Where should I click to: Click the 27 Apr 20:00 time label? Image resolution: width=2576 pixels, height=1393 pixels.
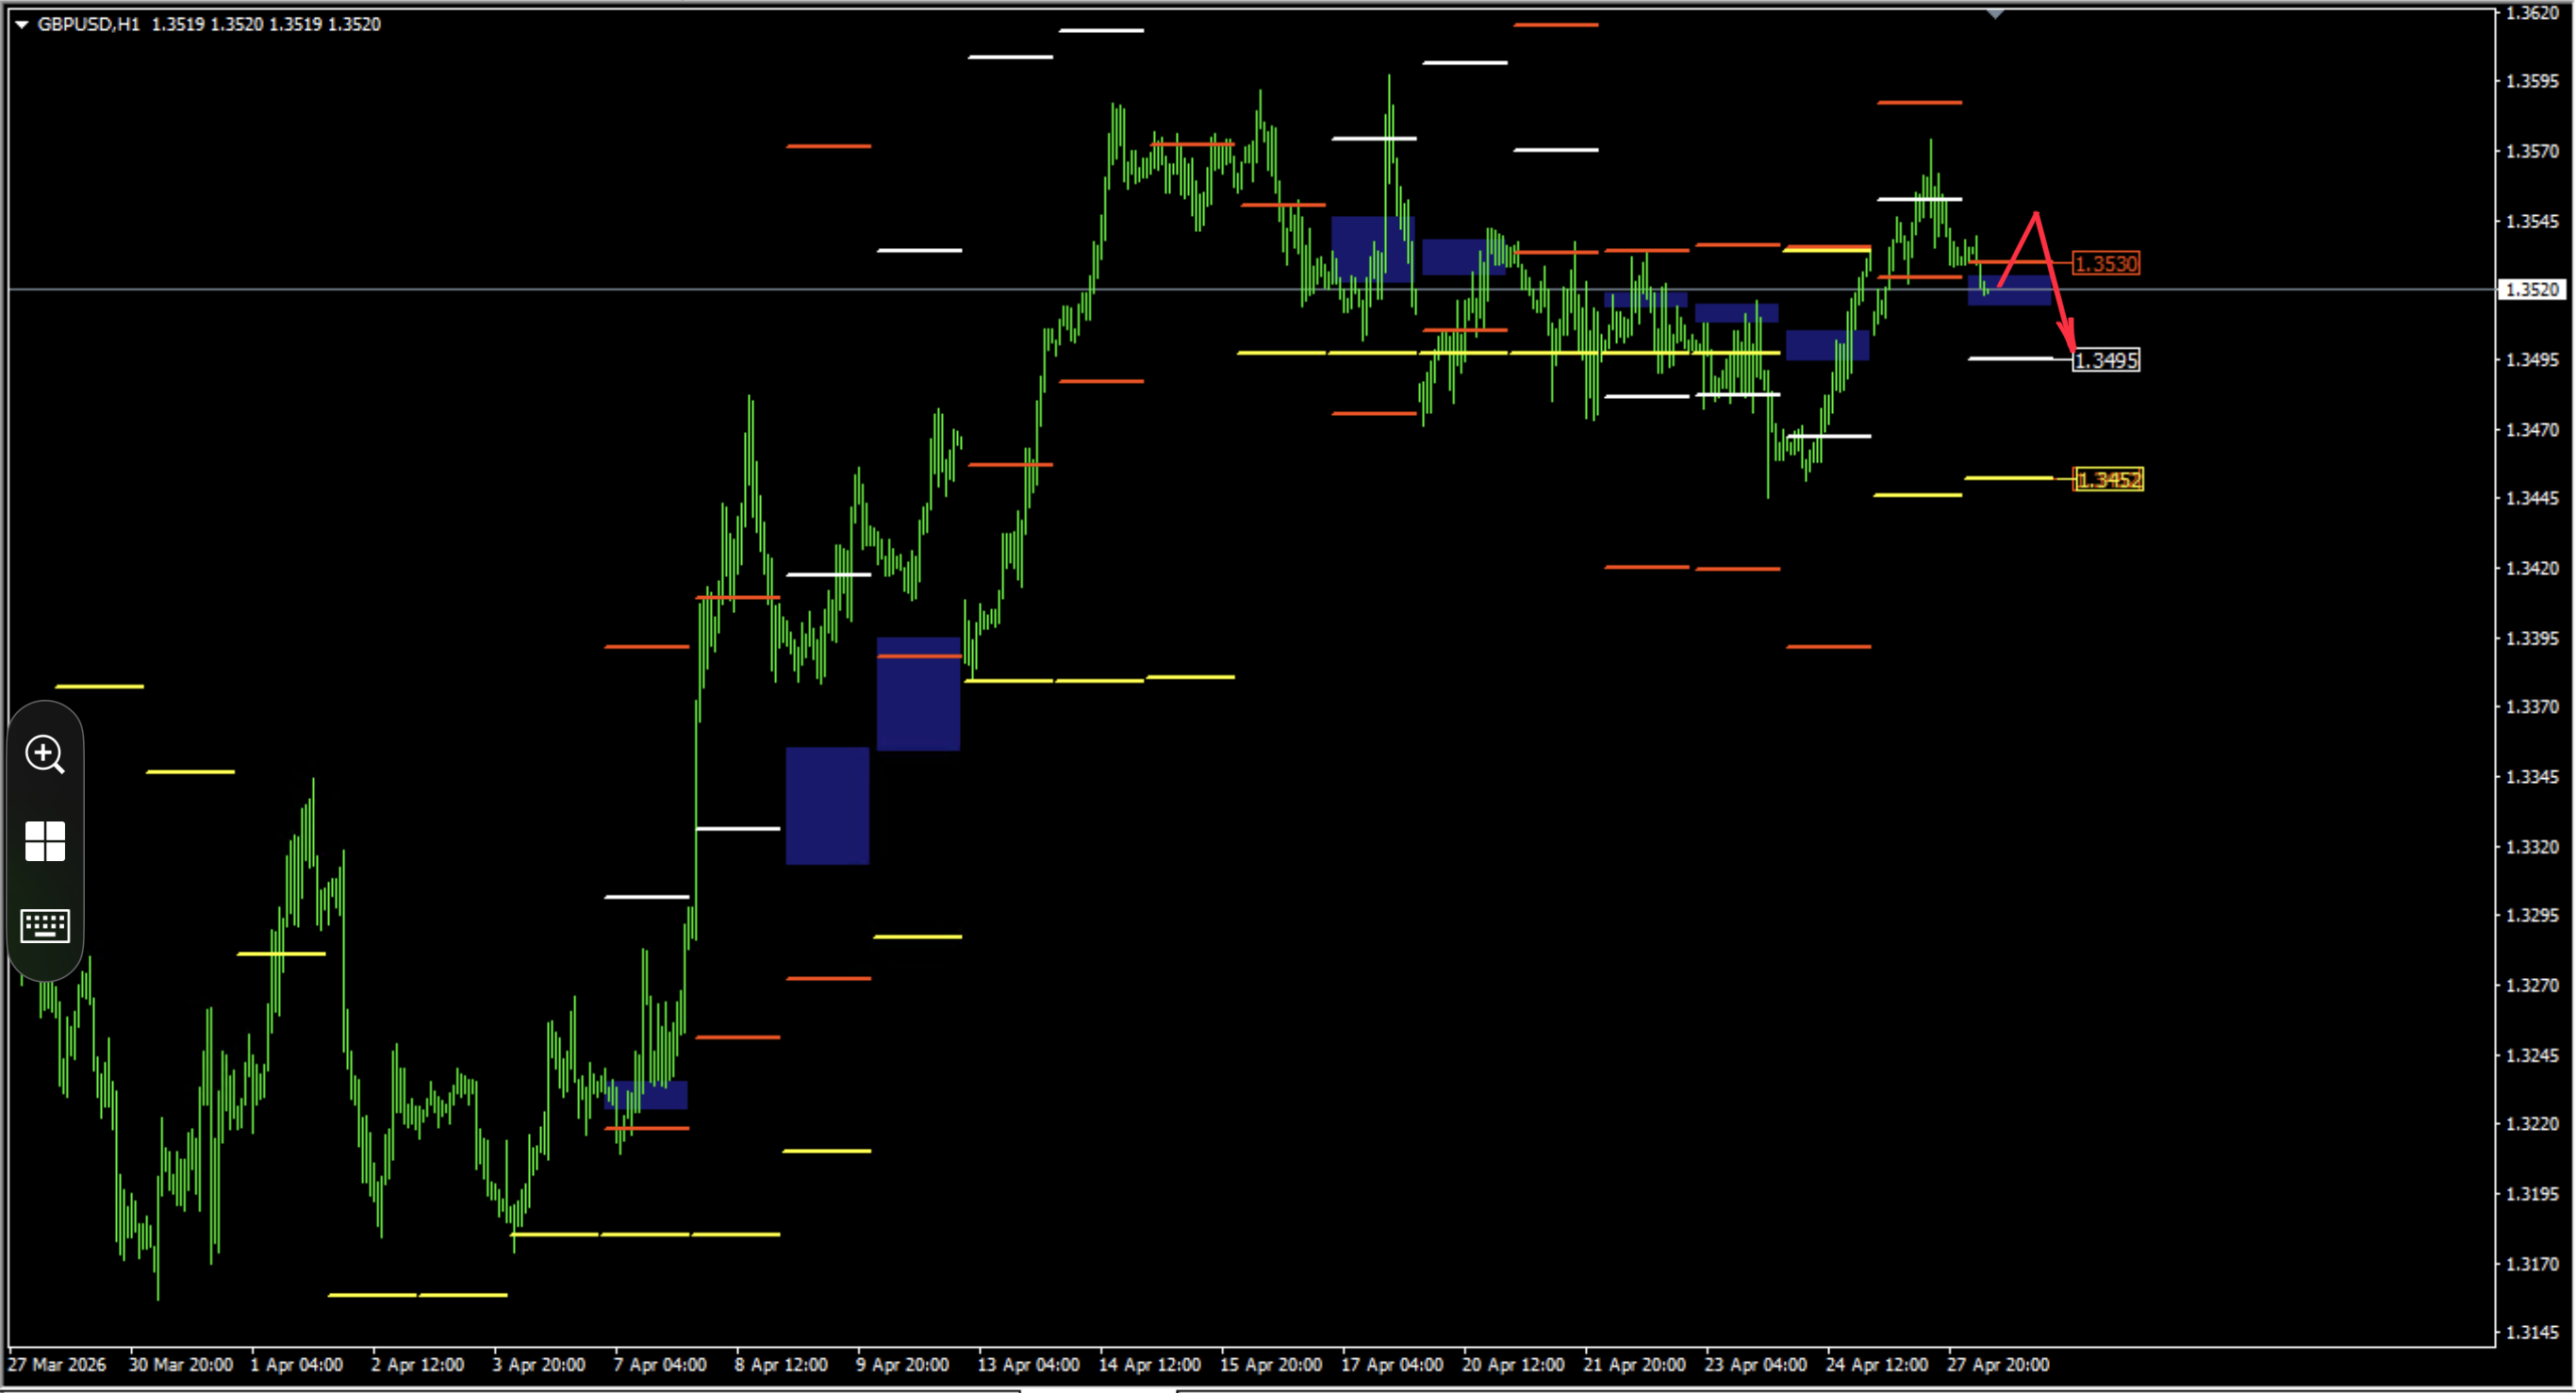[x=1997, y=1365]
